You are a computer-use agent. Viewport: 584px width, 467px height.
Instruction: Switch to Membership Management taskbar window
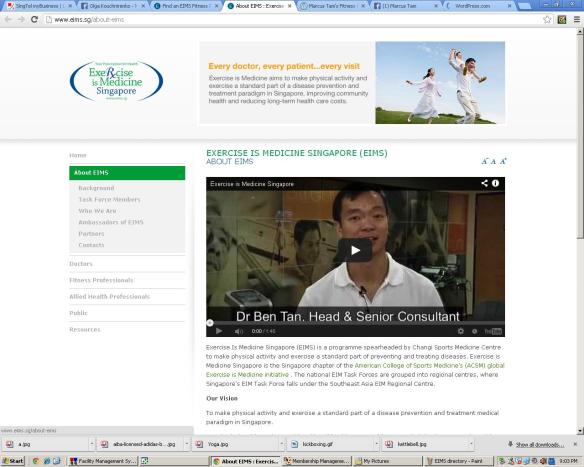click(x=317, y=461)
